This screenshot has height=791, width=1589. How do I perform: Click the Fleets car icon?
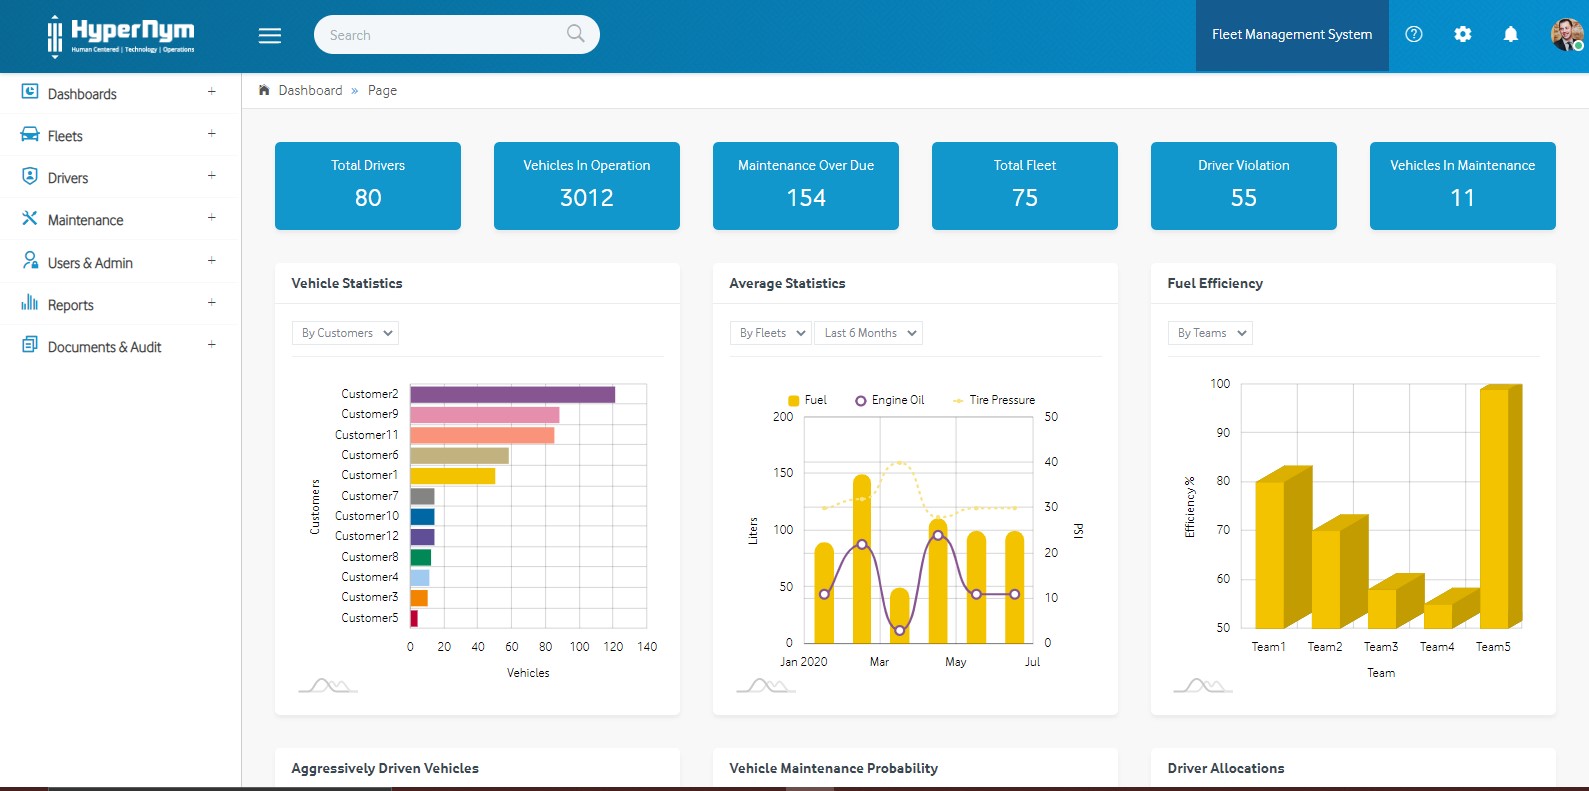point(30,134)
